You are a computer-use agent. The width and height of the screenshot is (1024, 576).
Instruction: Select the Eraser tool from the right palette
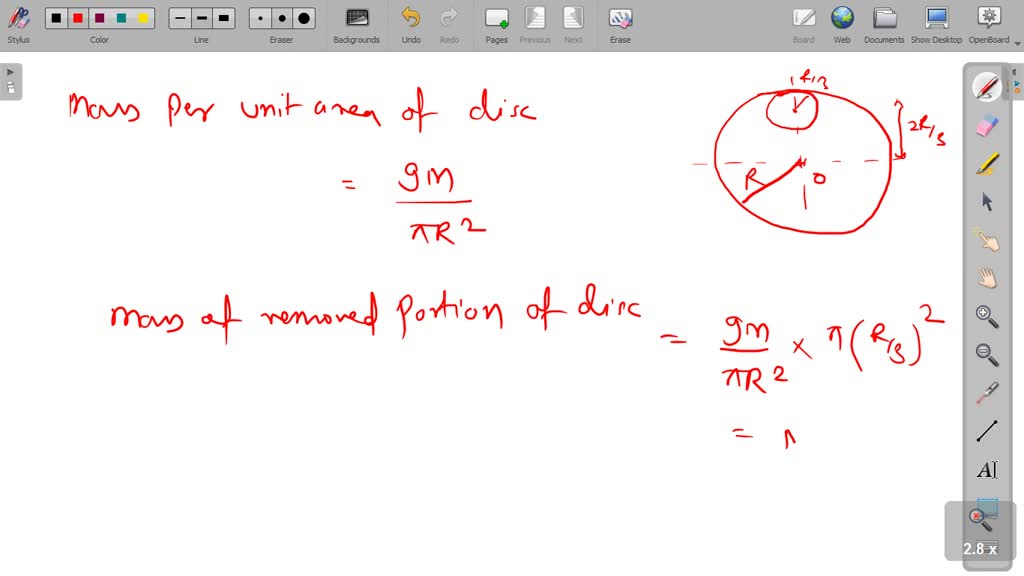point(986,124)
